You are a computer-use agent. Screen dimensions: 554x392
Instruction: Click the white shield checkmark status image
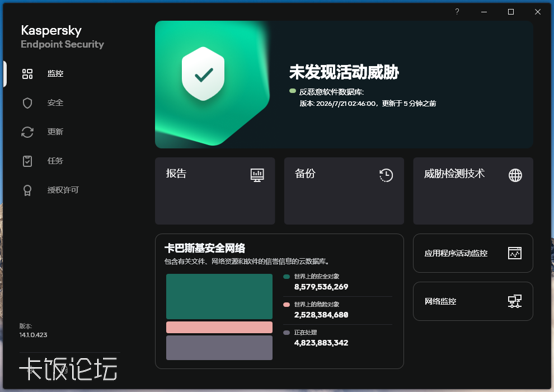click(203, 74)
